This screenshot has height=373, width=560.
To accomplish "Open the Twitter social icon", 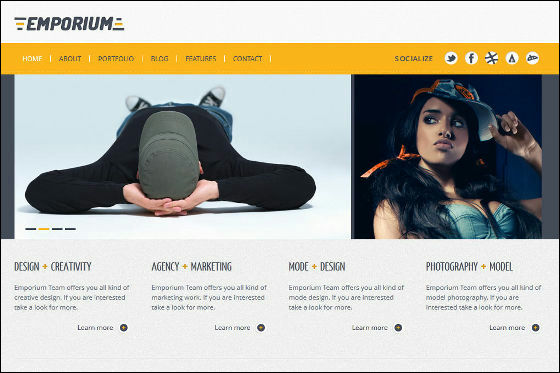I will (451, 58).
